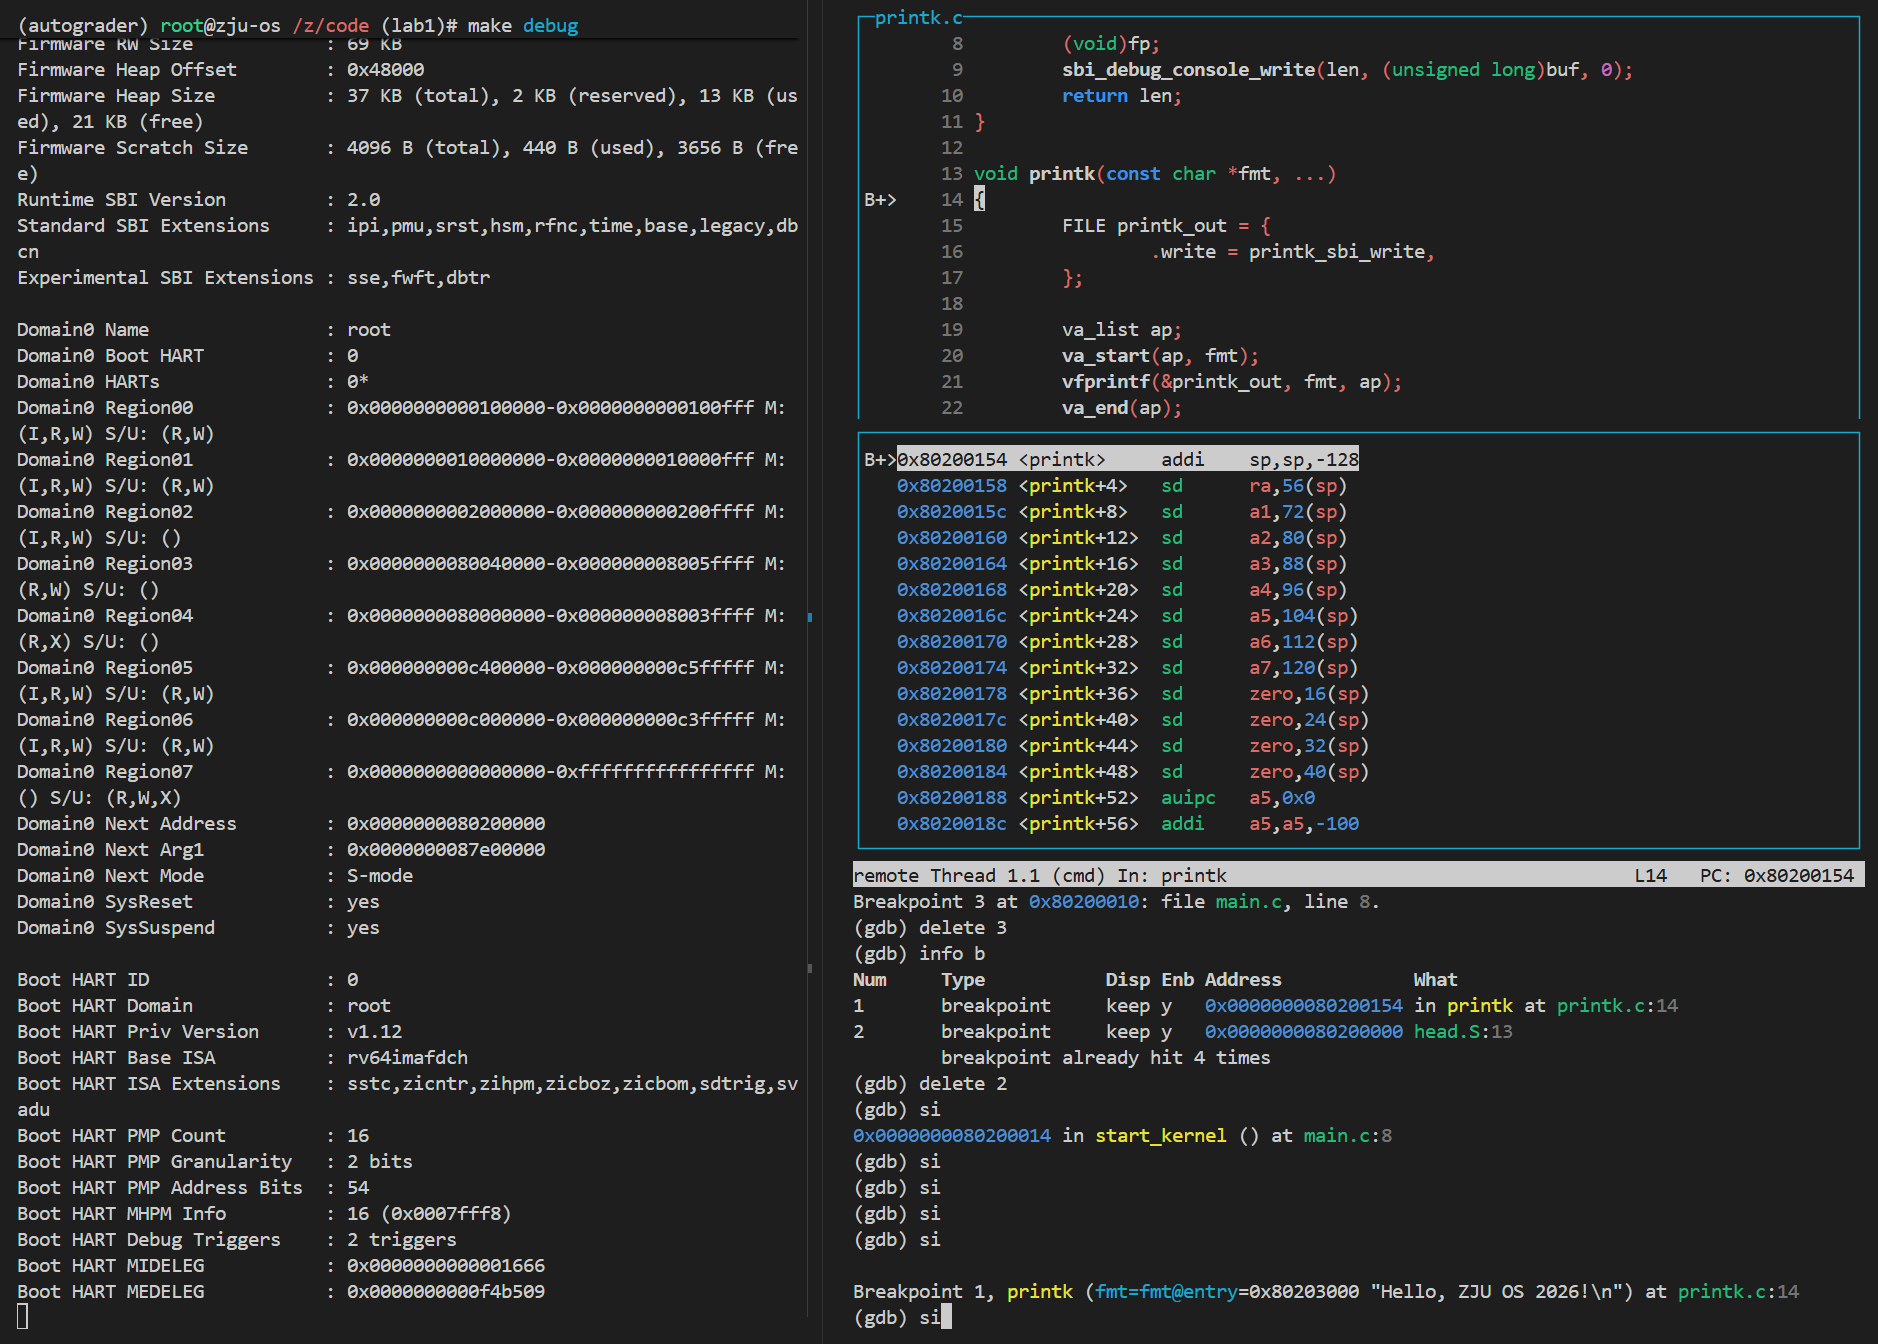Click the 'start_kernel () at main.c:8' line
1878x1344 pixels.
pos(1122,1136)
